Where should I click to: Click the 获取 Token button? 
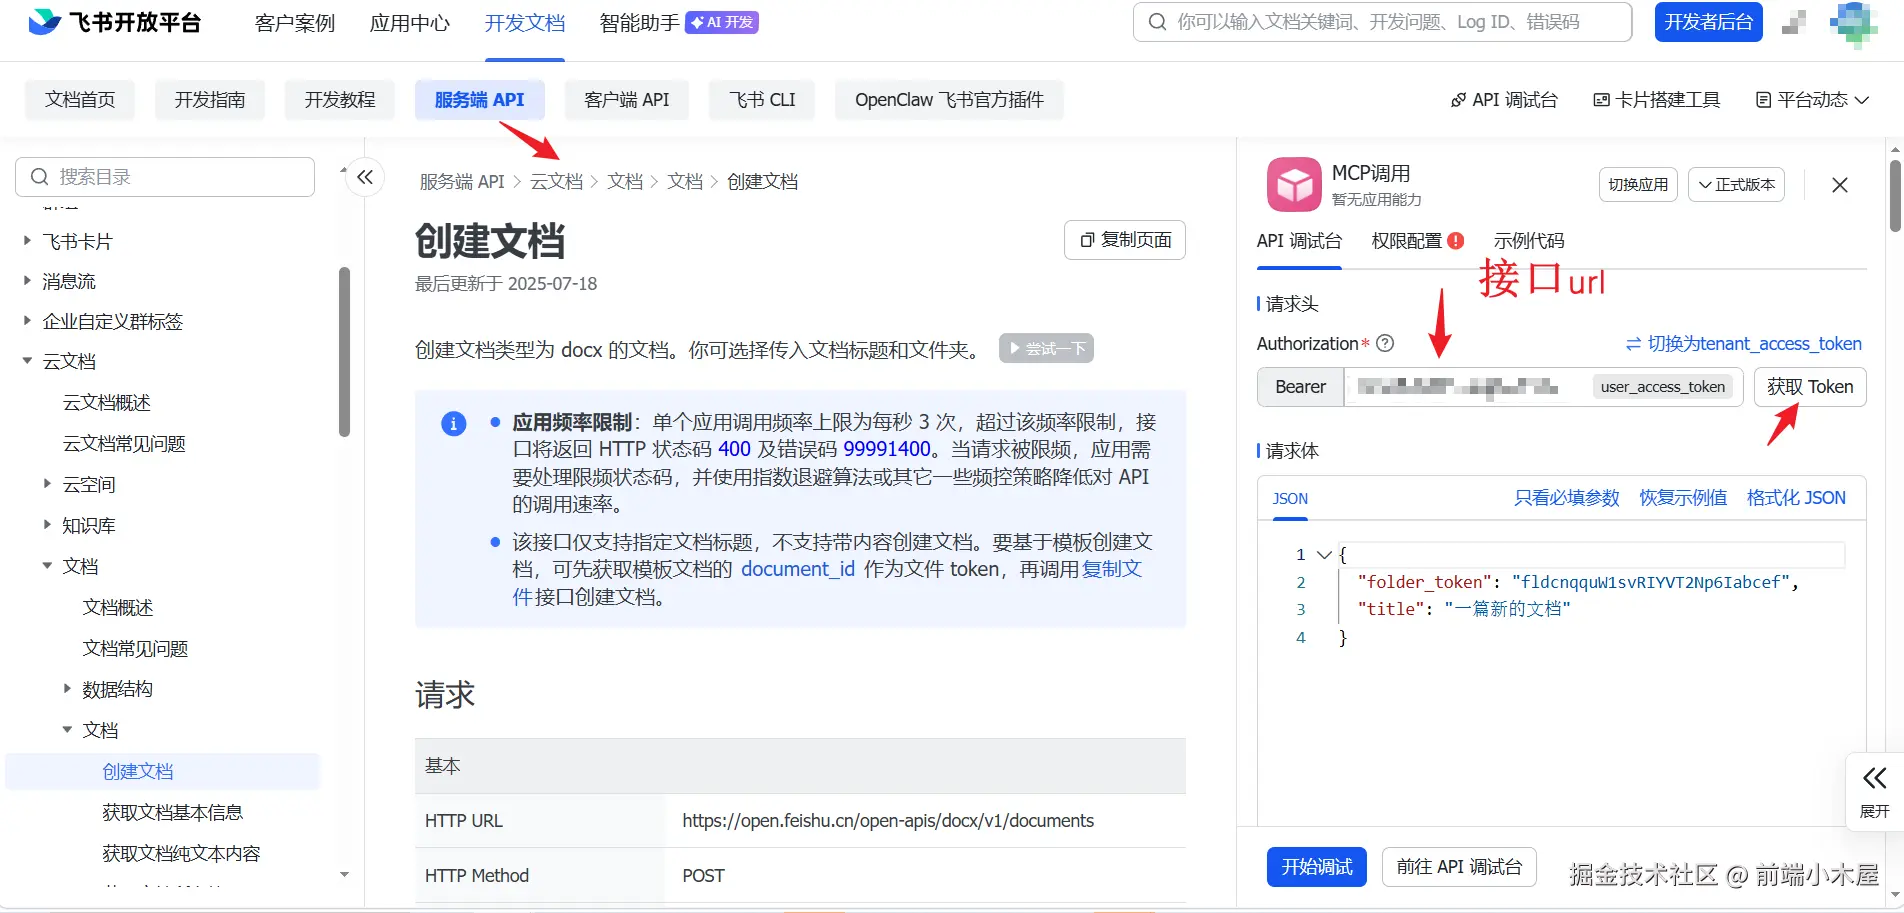[x=1810, y=387]
